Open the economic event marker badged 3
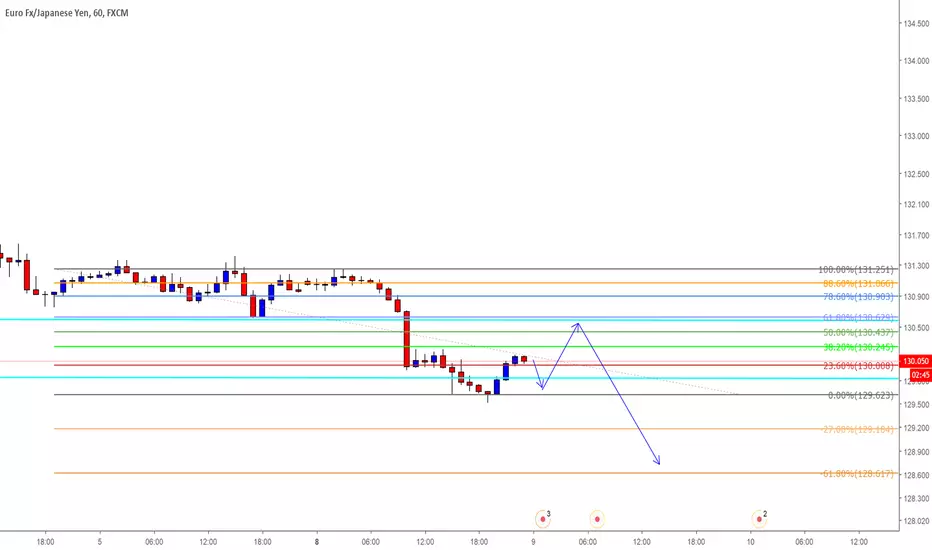932x550 pixels. click(x=543, y=519)
